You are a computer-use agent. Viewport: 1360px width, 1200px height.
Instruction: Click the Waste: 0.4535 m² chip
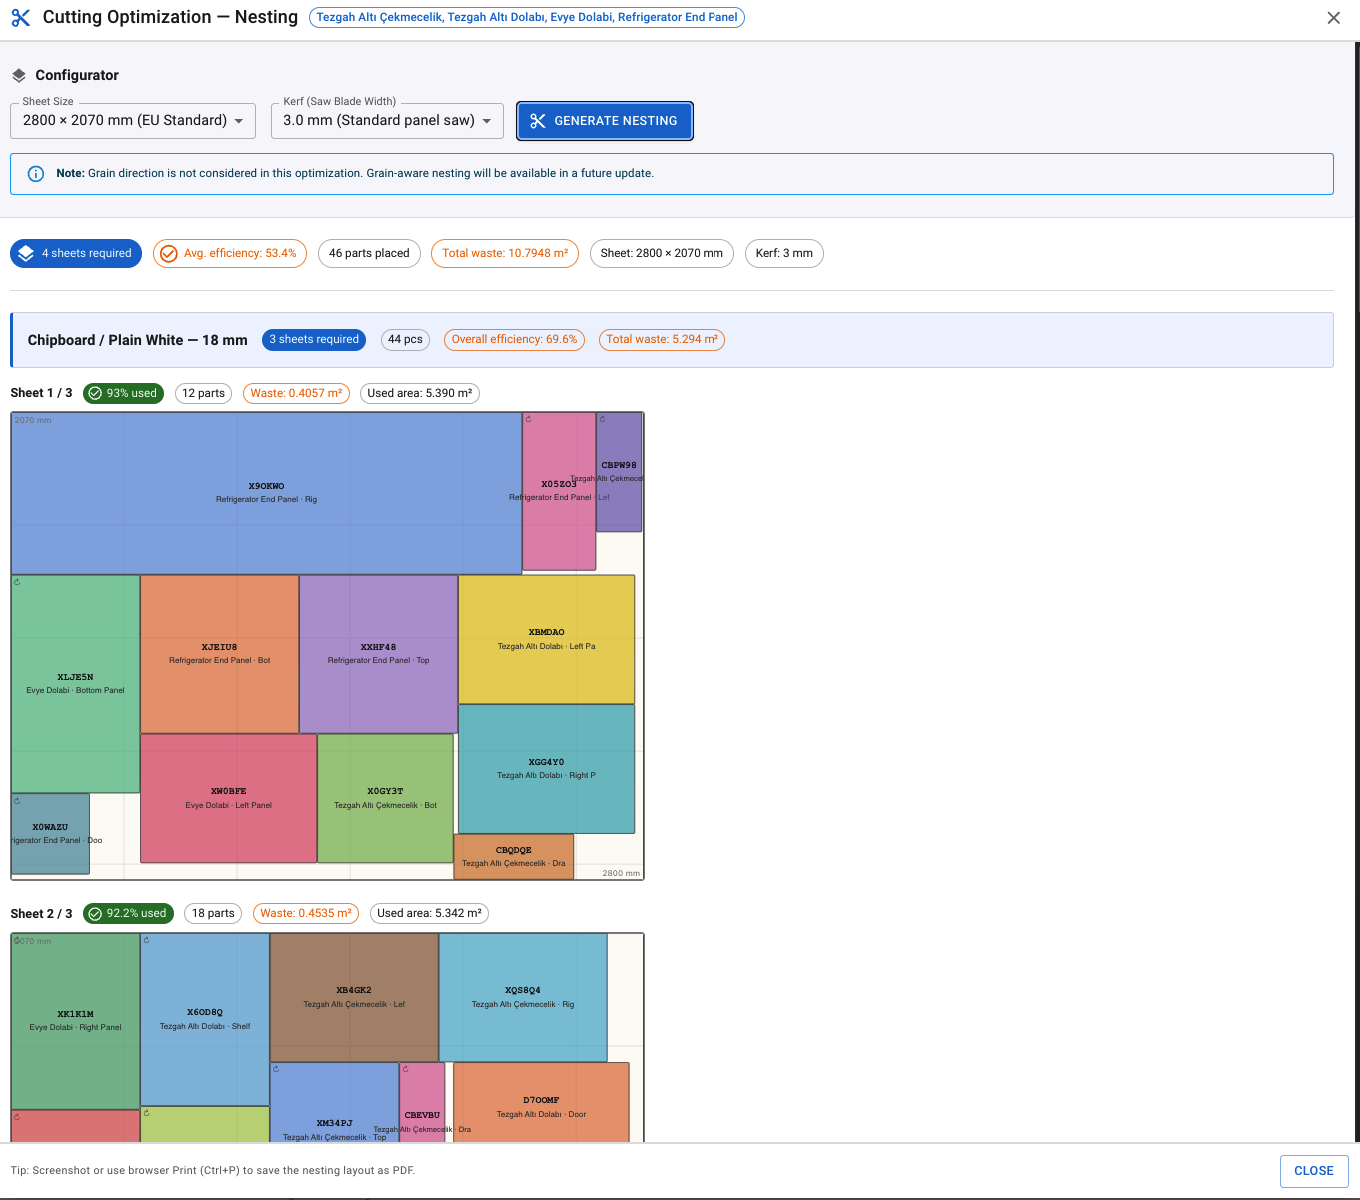(x=306, y=914)
